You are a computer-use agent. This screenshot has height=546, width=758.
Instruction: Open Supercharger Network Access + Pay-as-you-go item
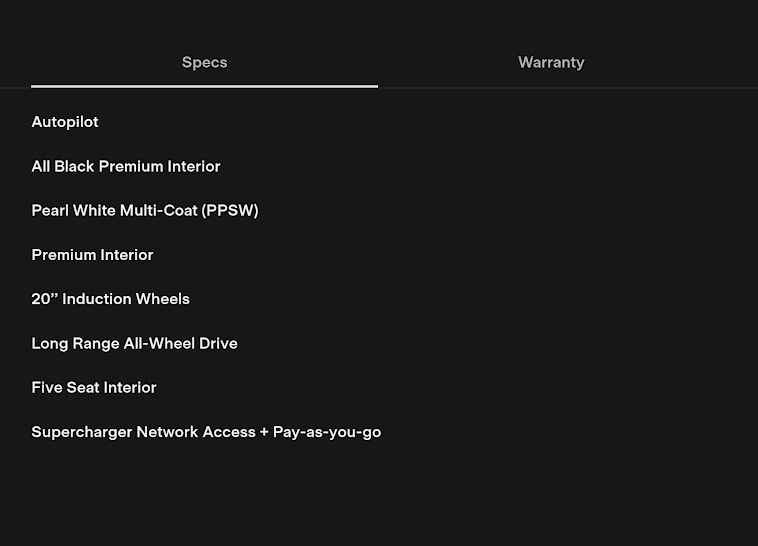point(206,432)
